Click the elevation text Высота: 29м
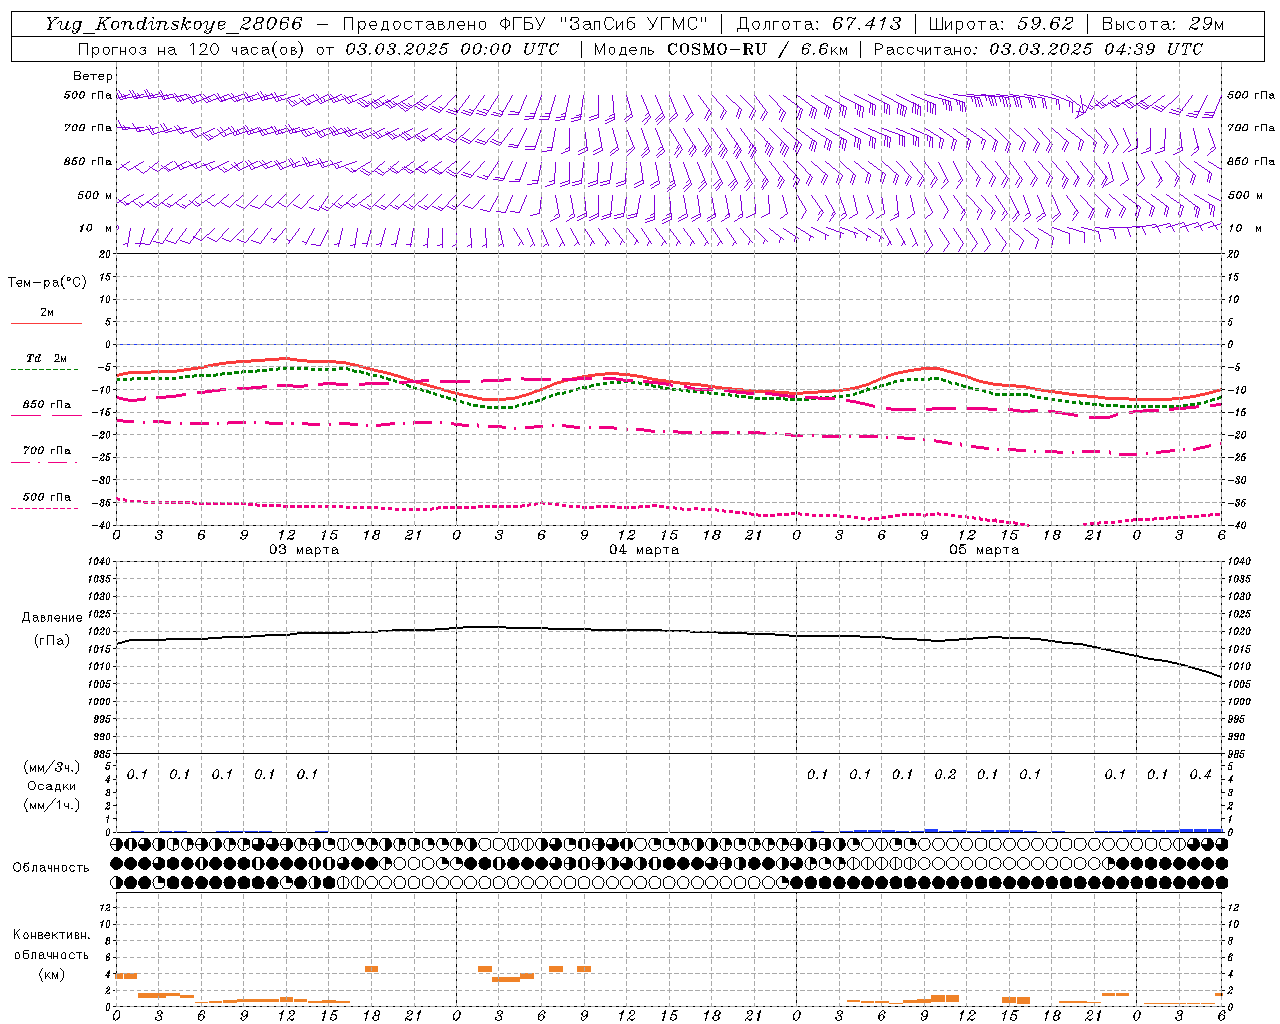Screen dimensions: 1280x1024 click(x=1162, y=24)
